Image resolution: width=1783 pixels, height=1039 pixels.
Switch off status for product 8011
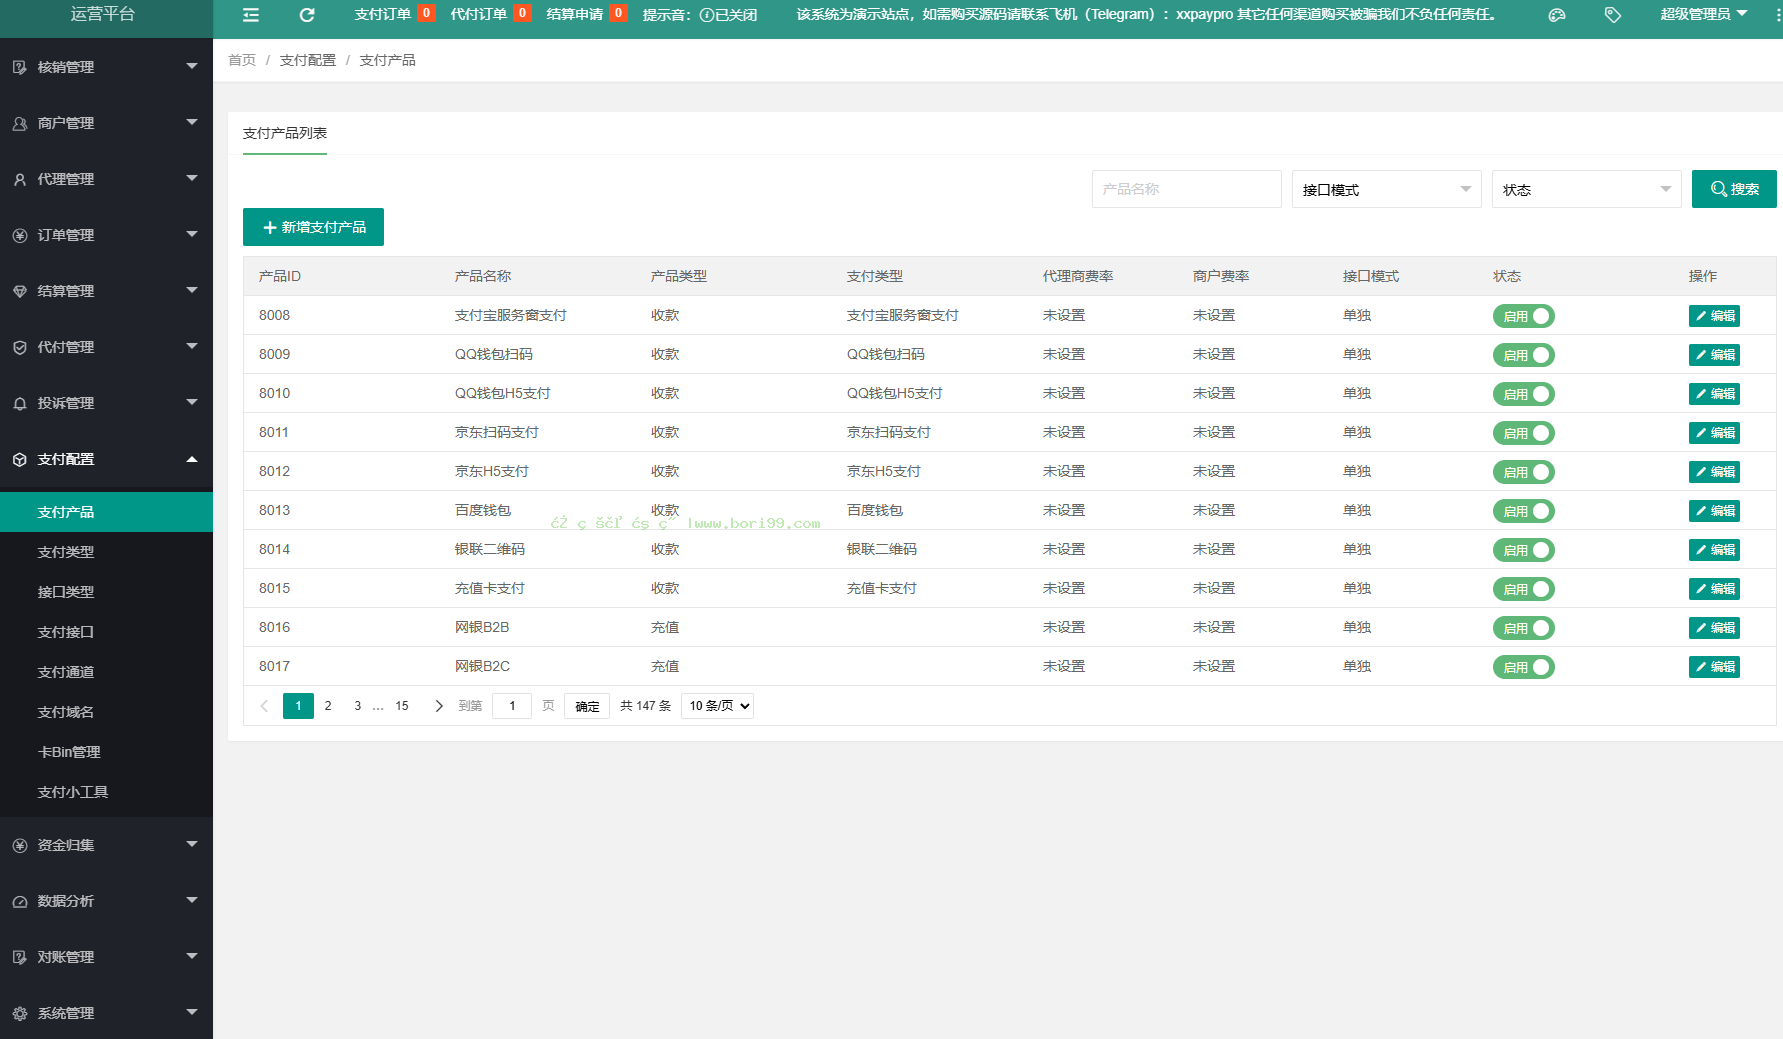click(1523, 433)
